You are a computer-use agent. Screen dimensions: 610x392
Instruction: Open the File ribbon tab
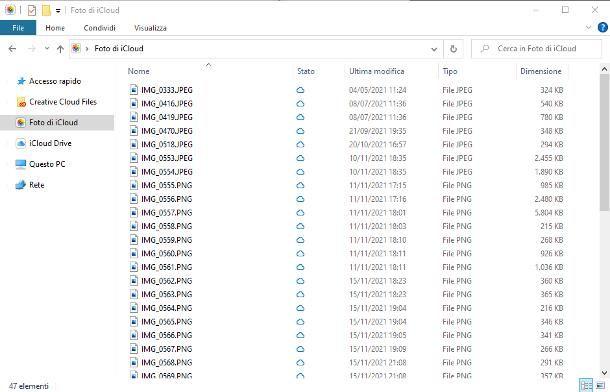point(18,28)
